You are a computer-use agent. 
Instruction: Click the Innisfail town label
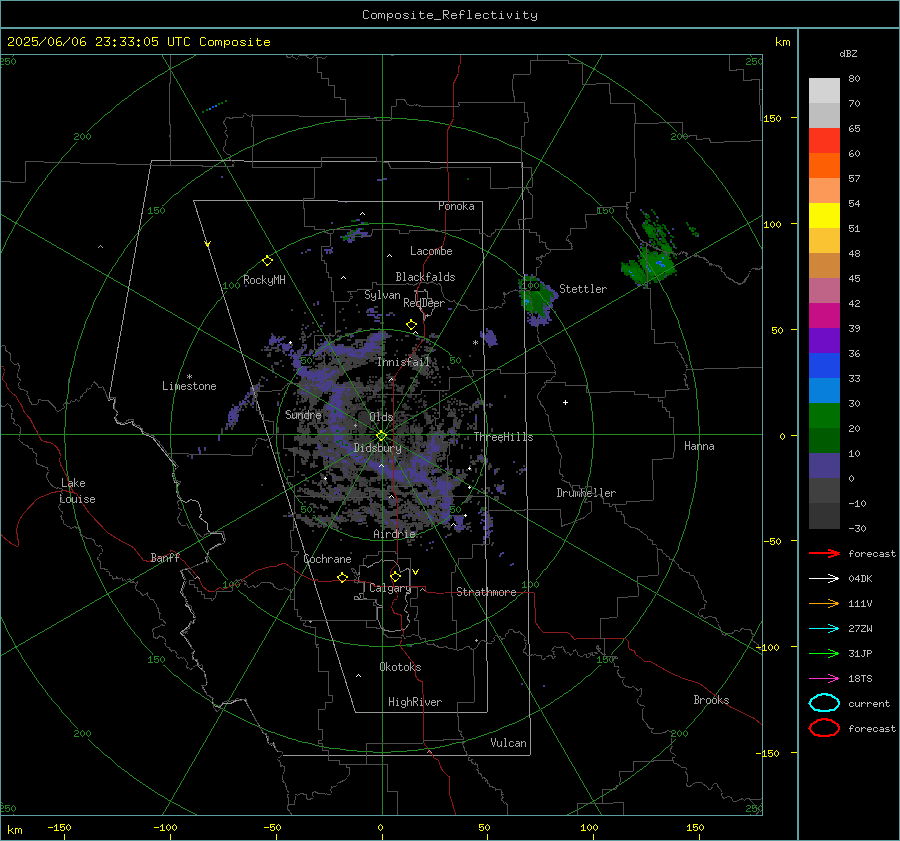pyautogui.click(x=404, y=362)
